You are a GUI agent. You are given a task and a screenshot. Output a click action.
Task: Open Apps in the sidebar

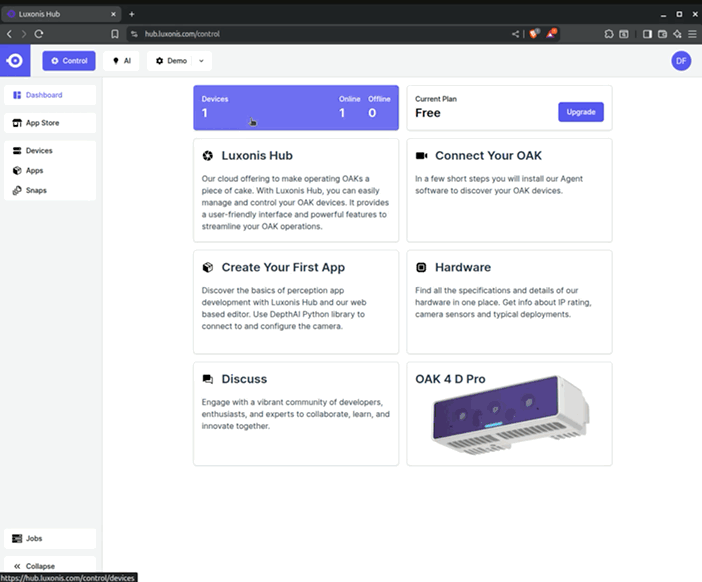coord(50,171)
